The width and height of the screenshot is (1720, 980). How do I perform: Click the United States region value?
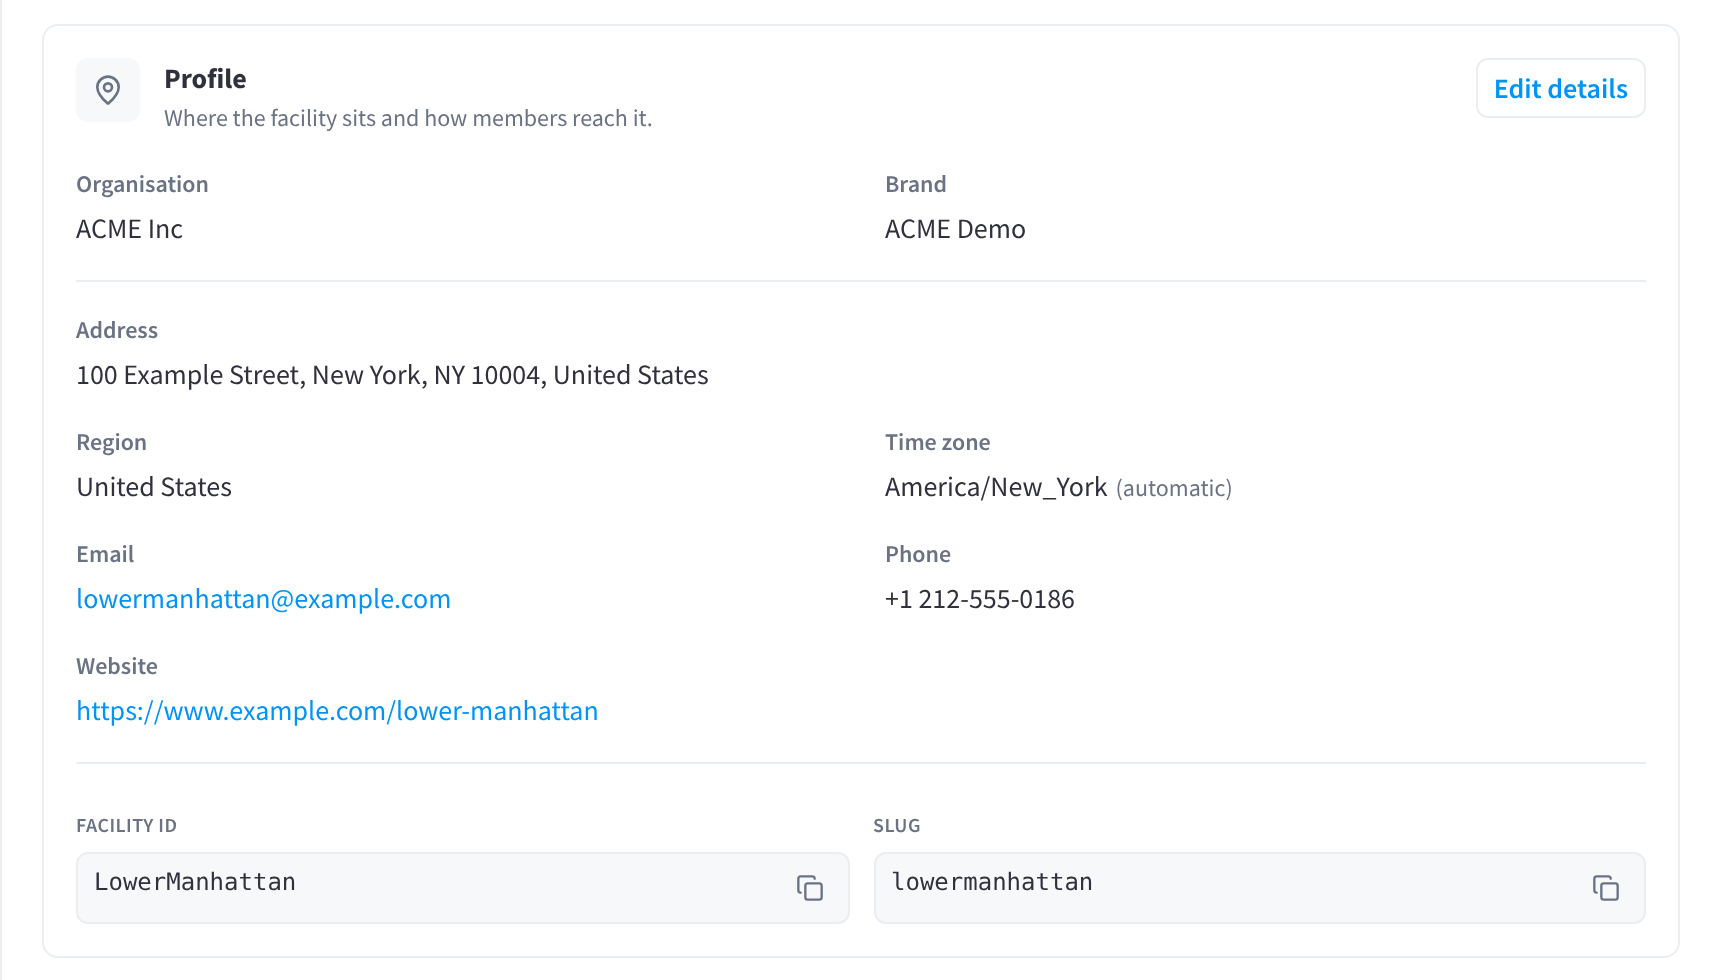tap(154, 487)
